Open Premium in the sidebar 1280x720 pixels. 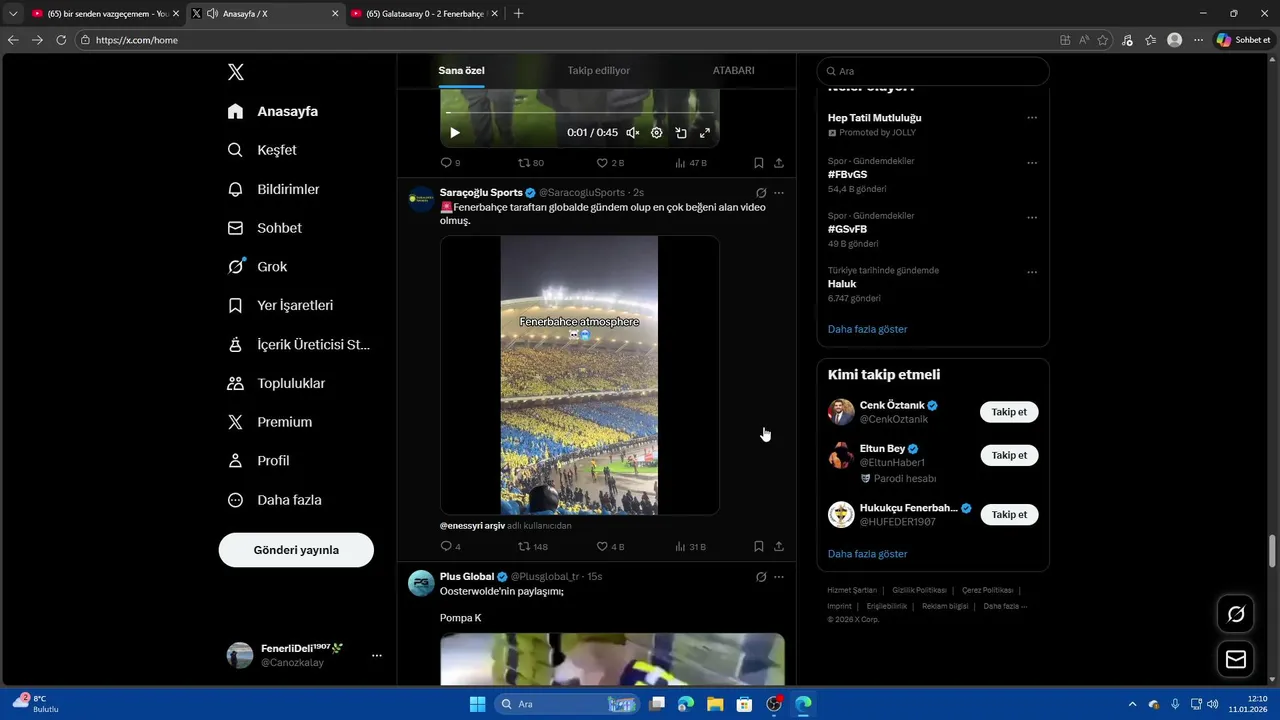tap(269, 422)
